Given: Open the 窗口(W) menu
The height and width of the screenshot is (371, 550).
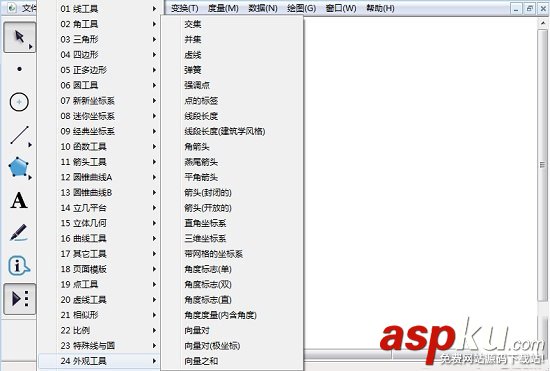Looking at the screenshot, I should [x=341, y=8].
